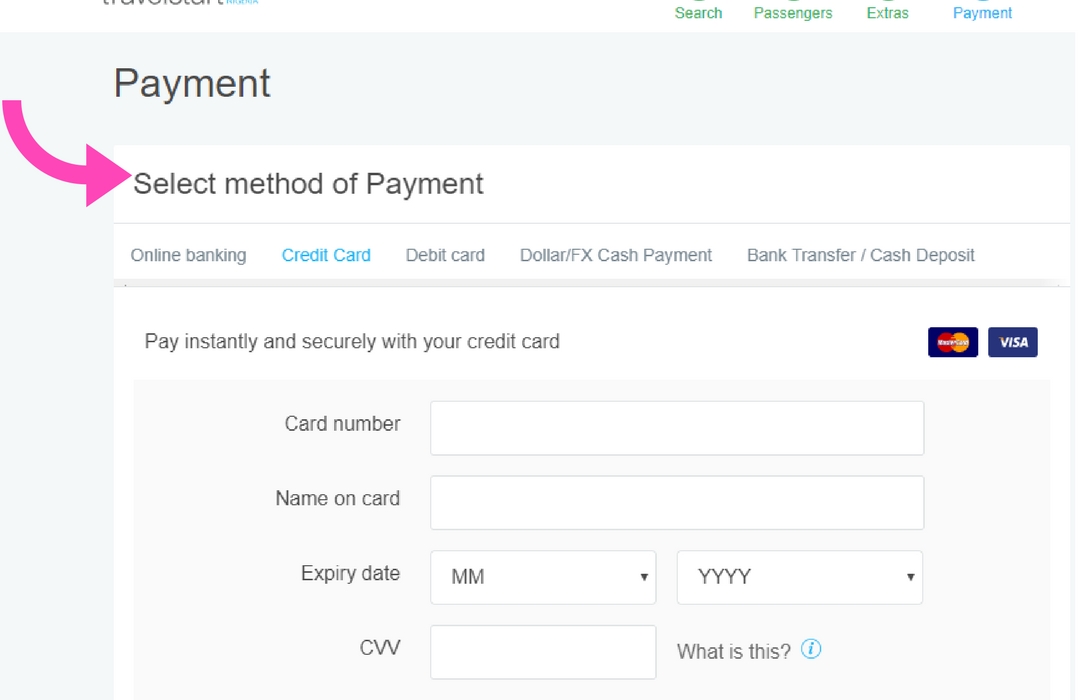This screenshot has width=1080, height=700.
Task: Click the Payment step in progress bar
Action: coord(982,12)
